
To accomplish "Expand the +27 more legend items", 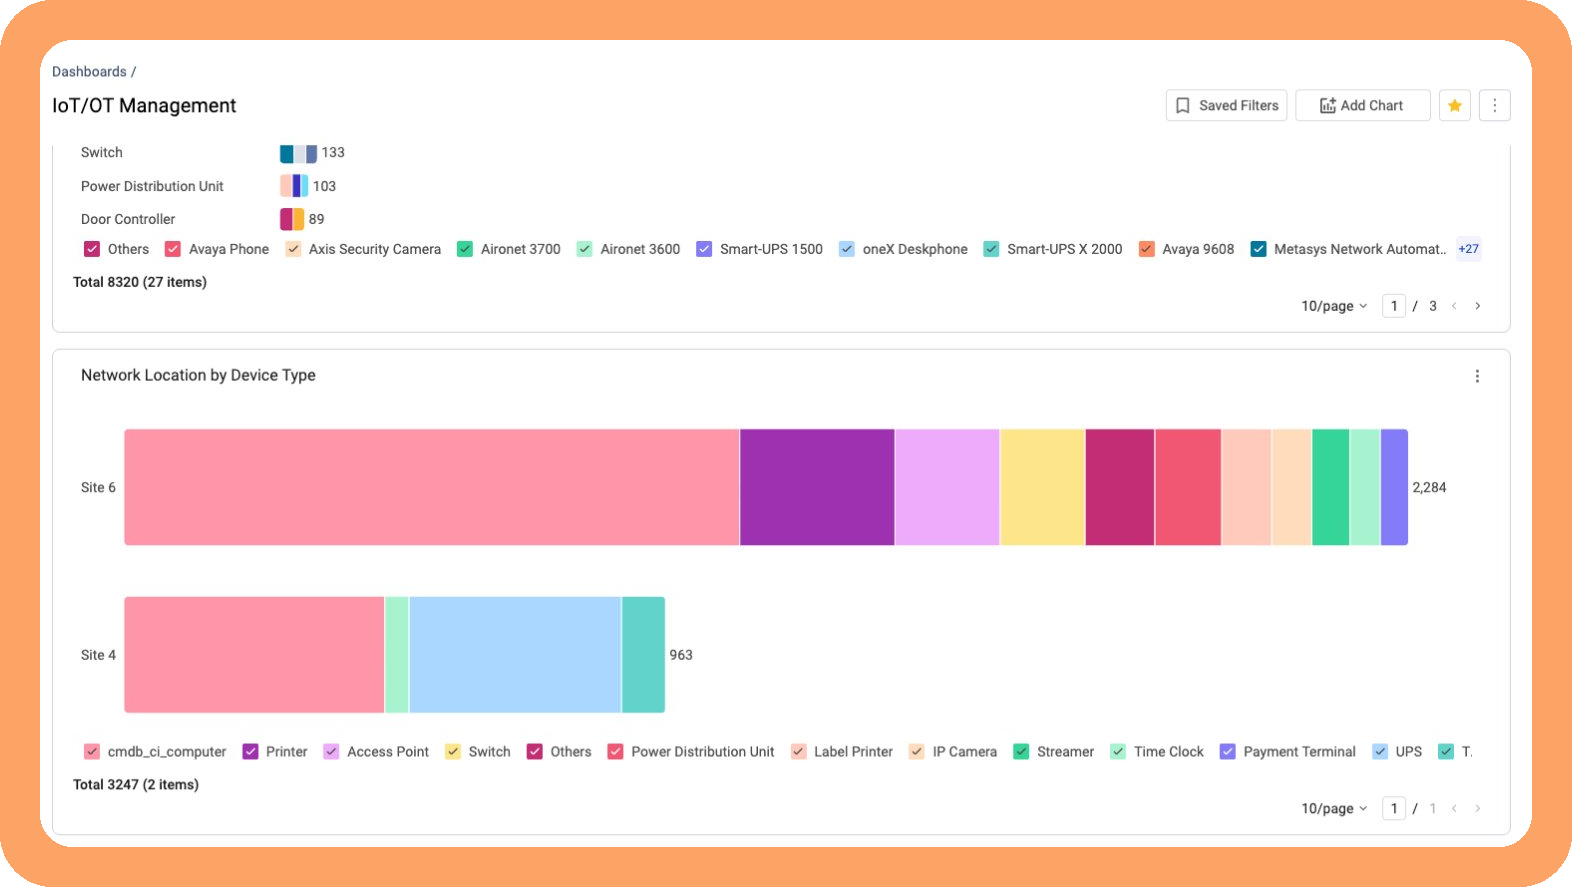I will [1468, 249].
